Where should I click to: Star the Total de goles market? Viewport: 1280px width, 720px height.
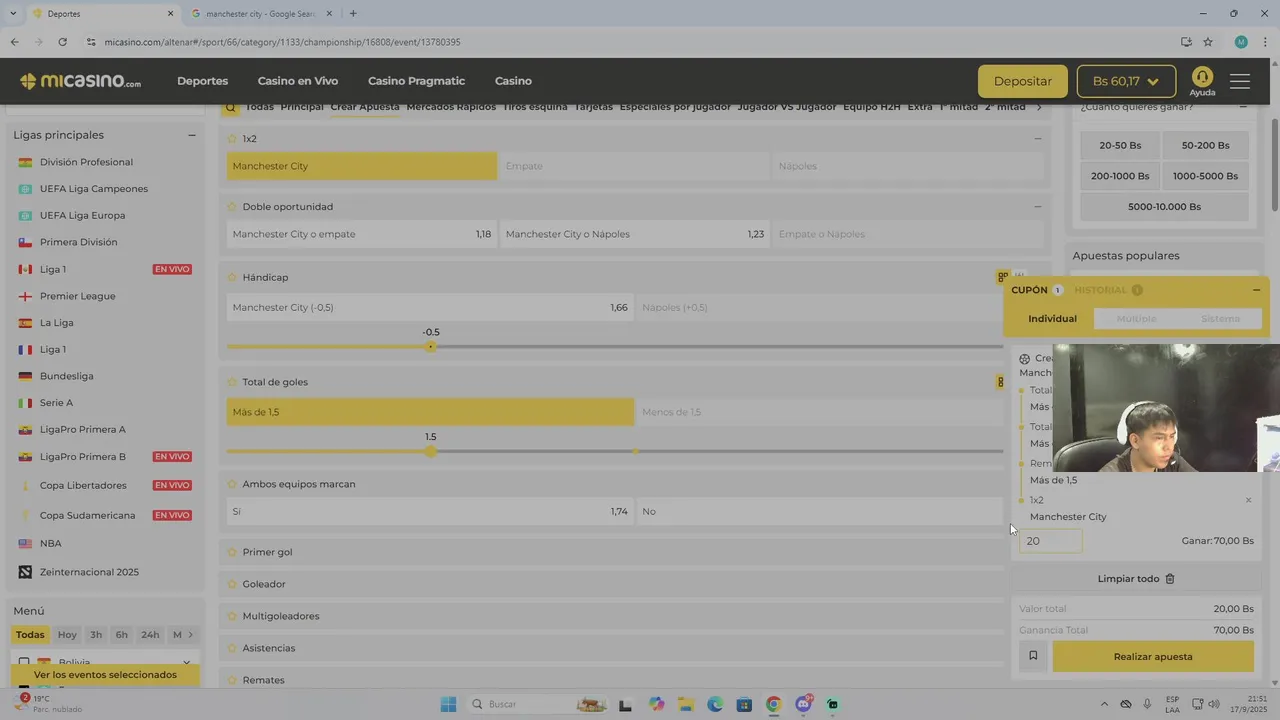point(232,382)
